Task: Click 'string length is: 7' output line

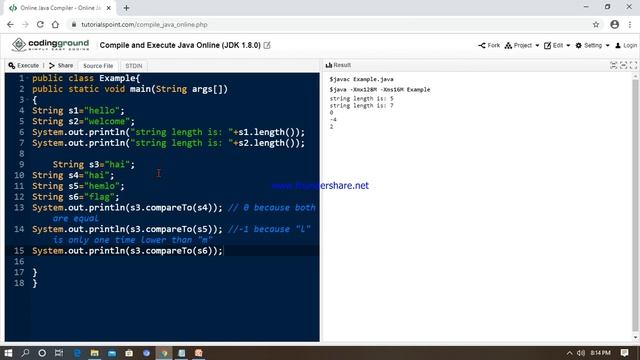Action: [x=362, y=106]
